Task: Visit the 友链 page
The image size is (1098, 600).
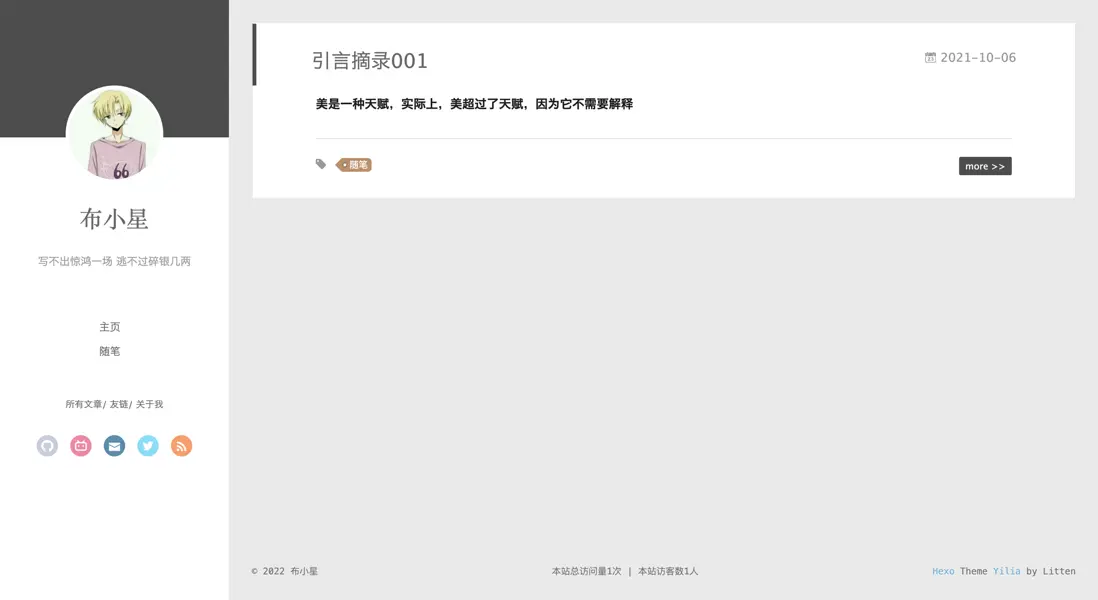Action: click(117, 403)
